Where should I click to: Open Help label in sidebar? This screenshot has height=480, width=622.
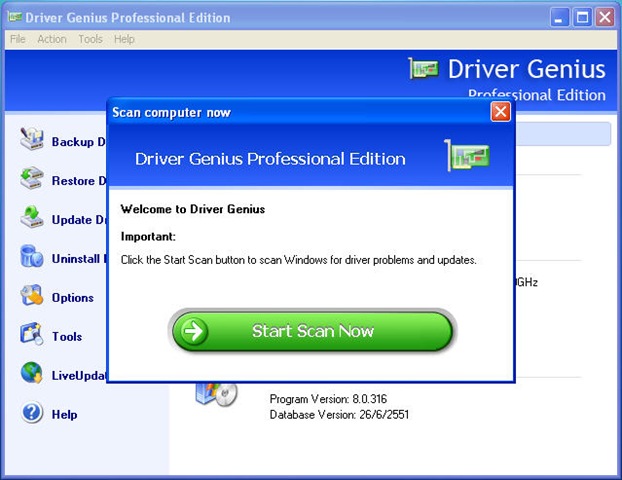[64, 415]
